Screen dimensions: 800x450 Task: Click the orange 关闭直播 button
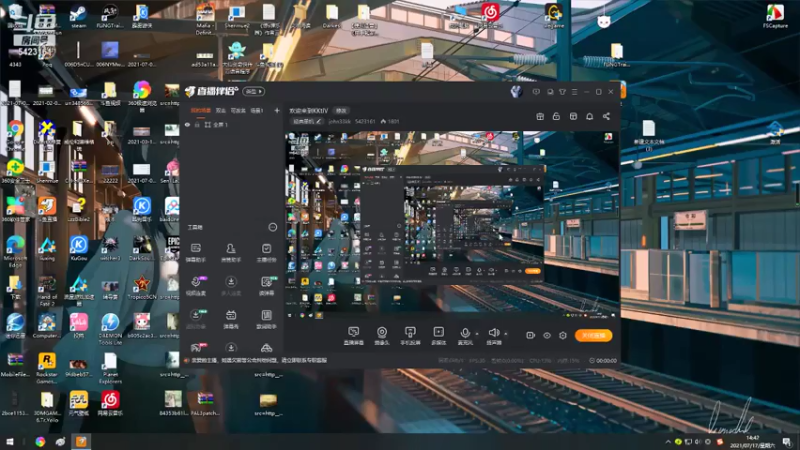(x=593, y=335)
